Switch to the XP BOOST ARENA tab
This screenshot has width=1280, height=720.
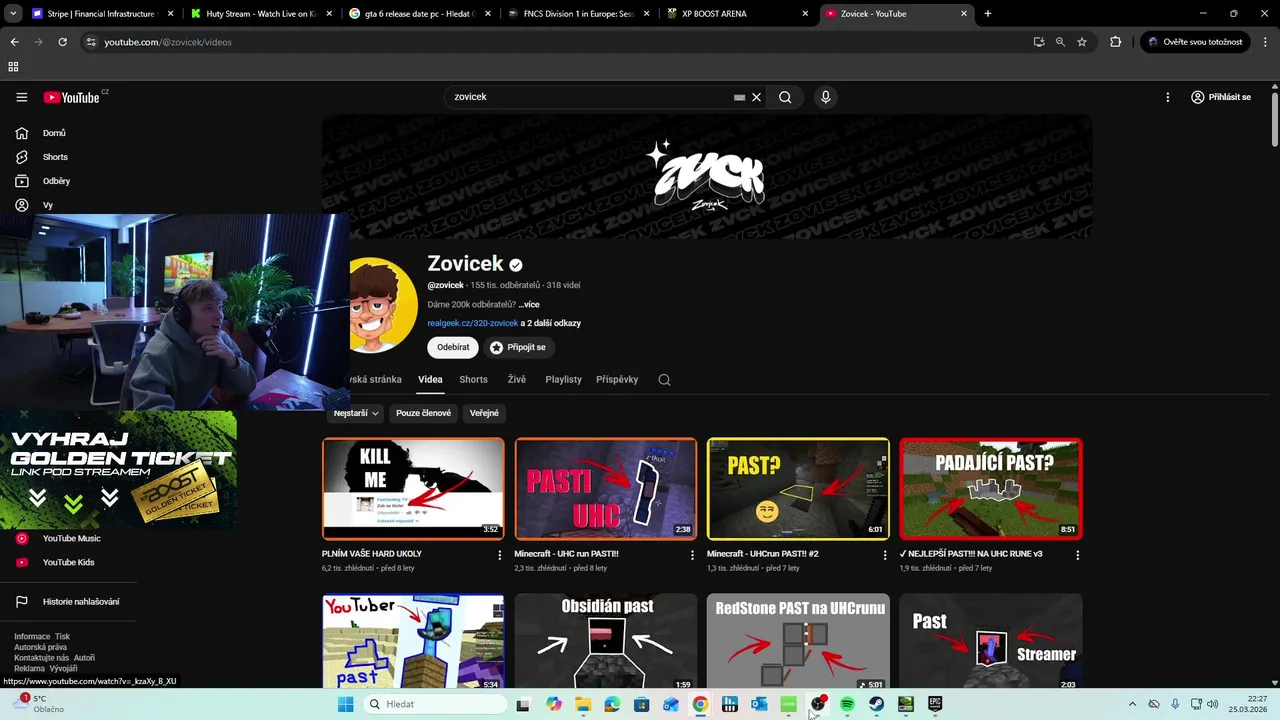tap(738, 14)
